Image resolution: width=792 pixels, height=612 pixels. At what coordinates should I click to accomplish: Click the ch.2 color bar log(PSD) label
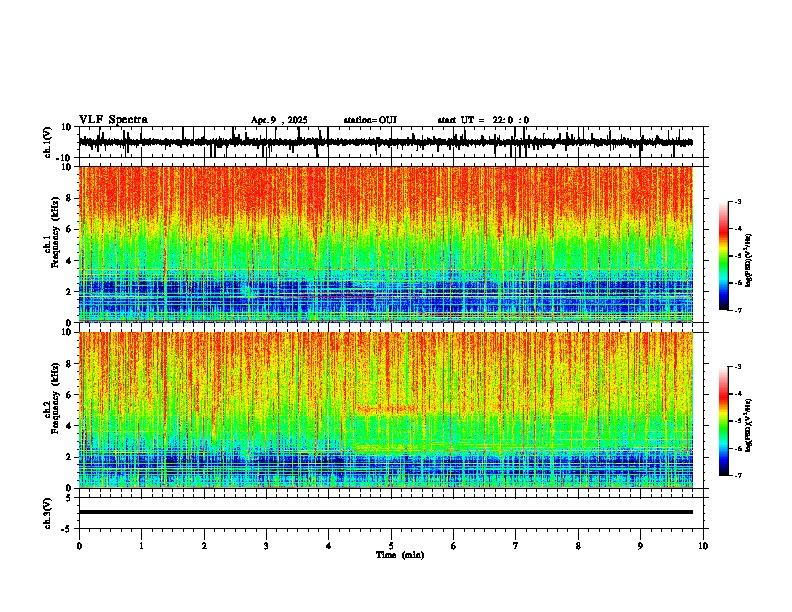749,425
